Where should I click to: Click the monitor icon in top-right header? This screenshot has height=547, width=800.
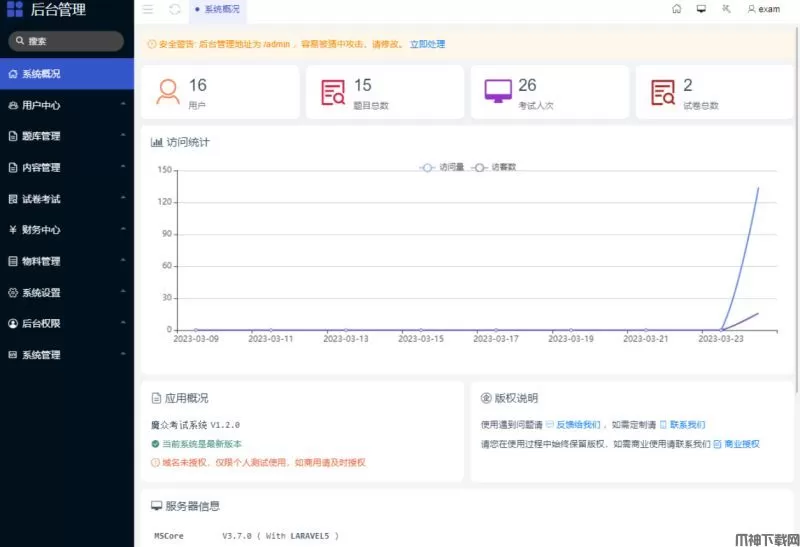701,9
